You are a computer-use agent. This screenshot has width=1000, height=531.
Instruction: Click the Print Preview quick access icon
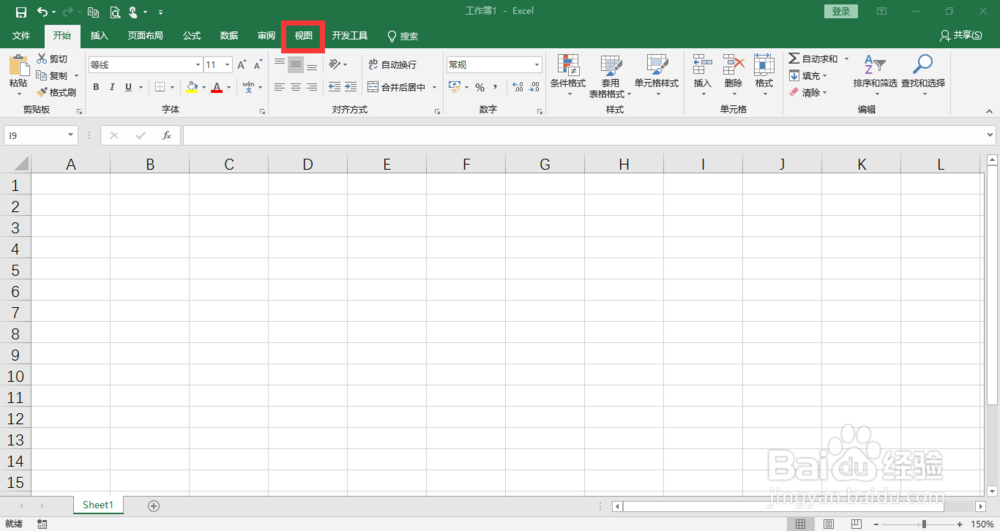(x=115, y=12)
